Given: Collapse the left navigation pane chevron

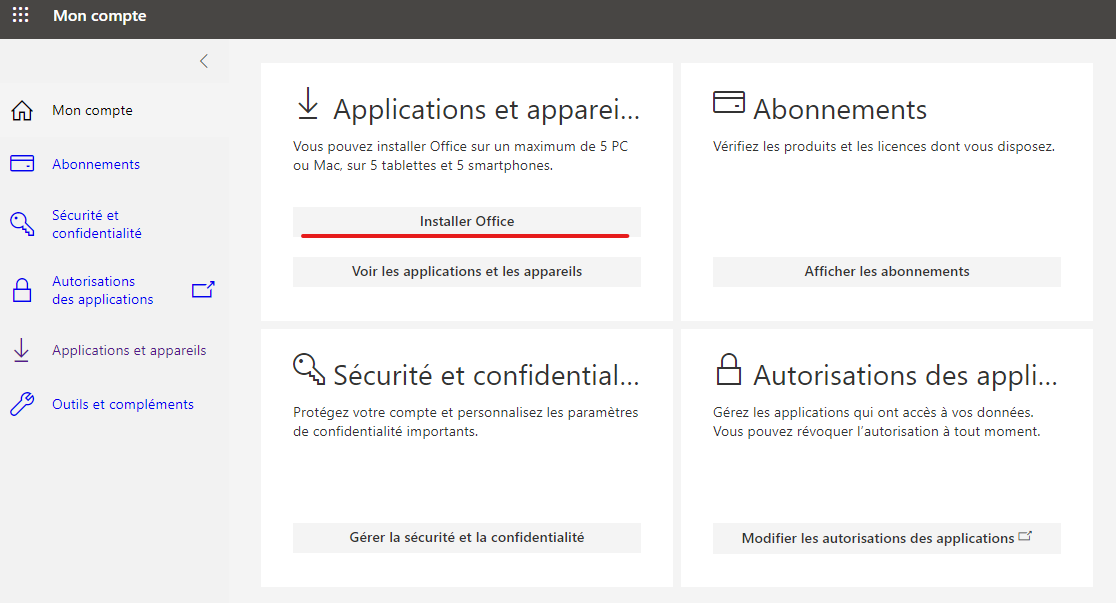Looking at the screenshot, I should [x=204, y=61].
